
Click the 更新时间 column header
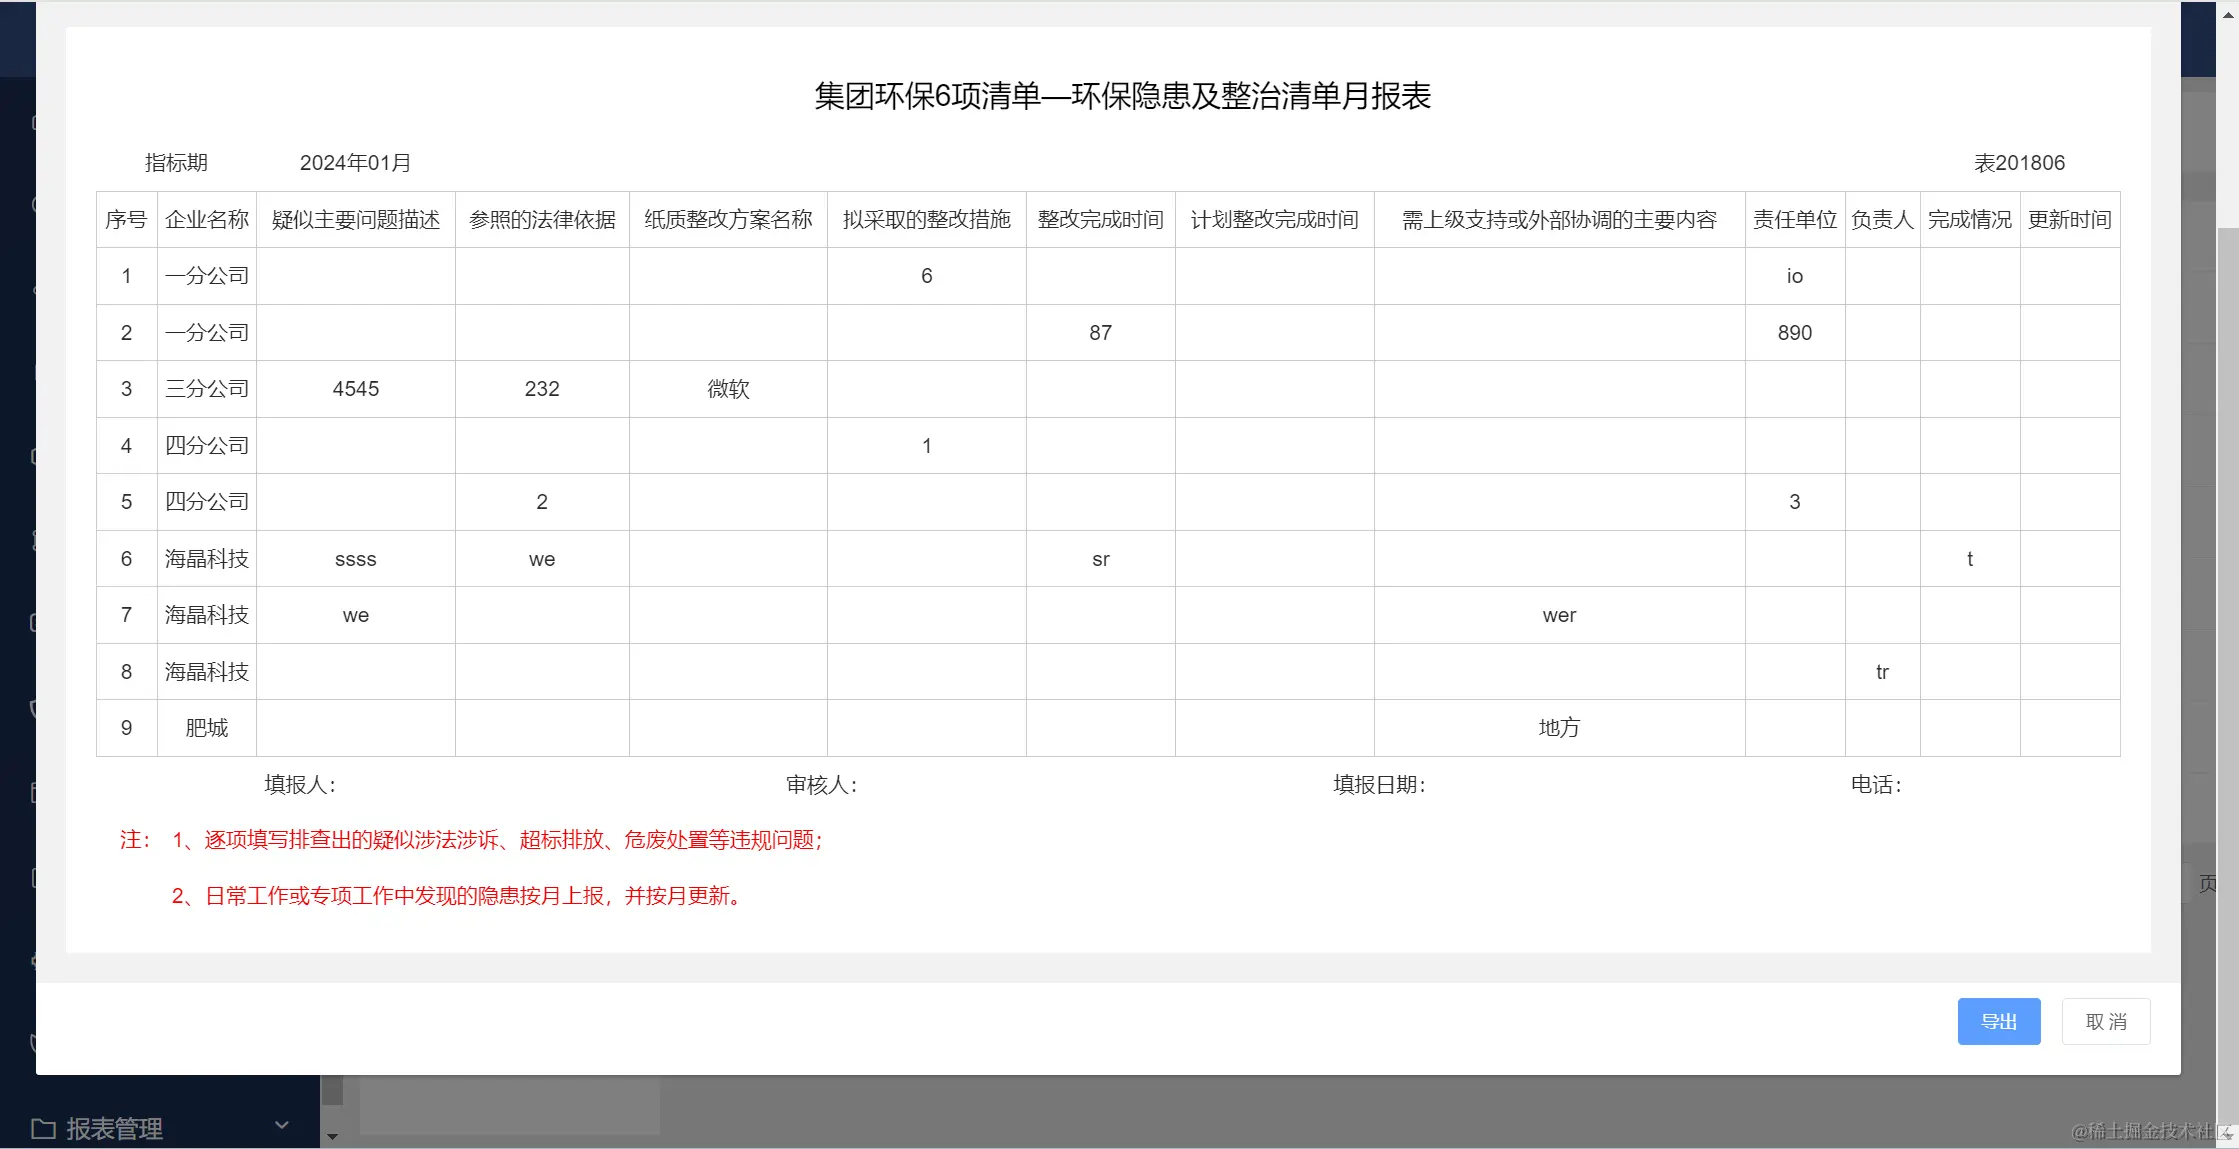[x=2069, y=220]
